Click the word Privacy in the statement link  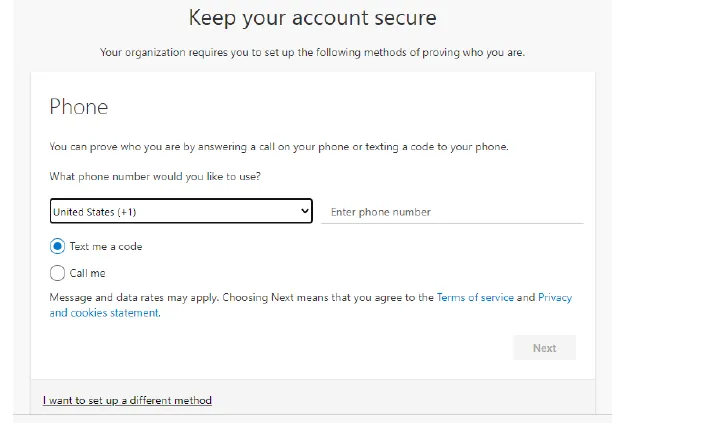pyautogui.click(x=555, y=298)
